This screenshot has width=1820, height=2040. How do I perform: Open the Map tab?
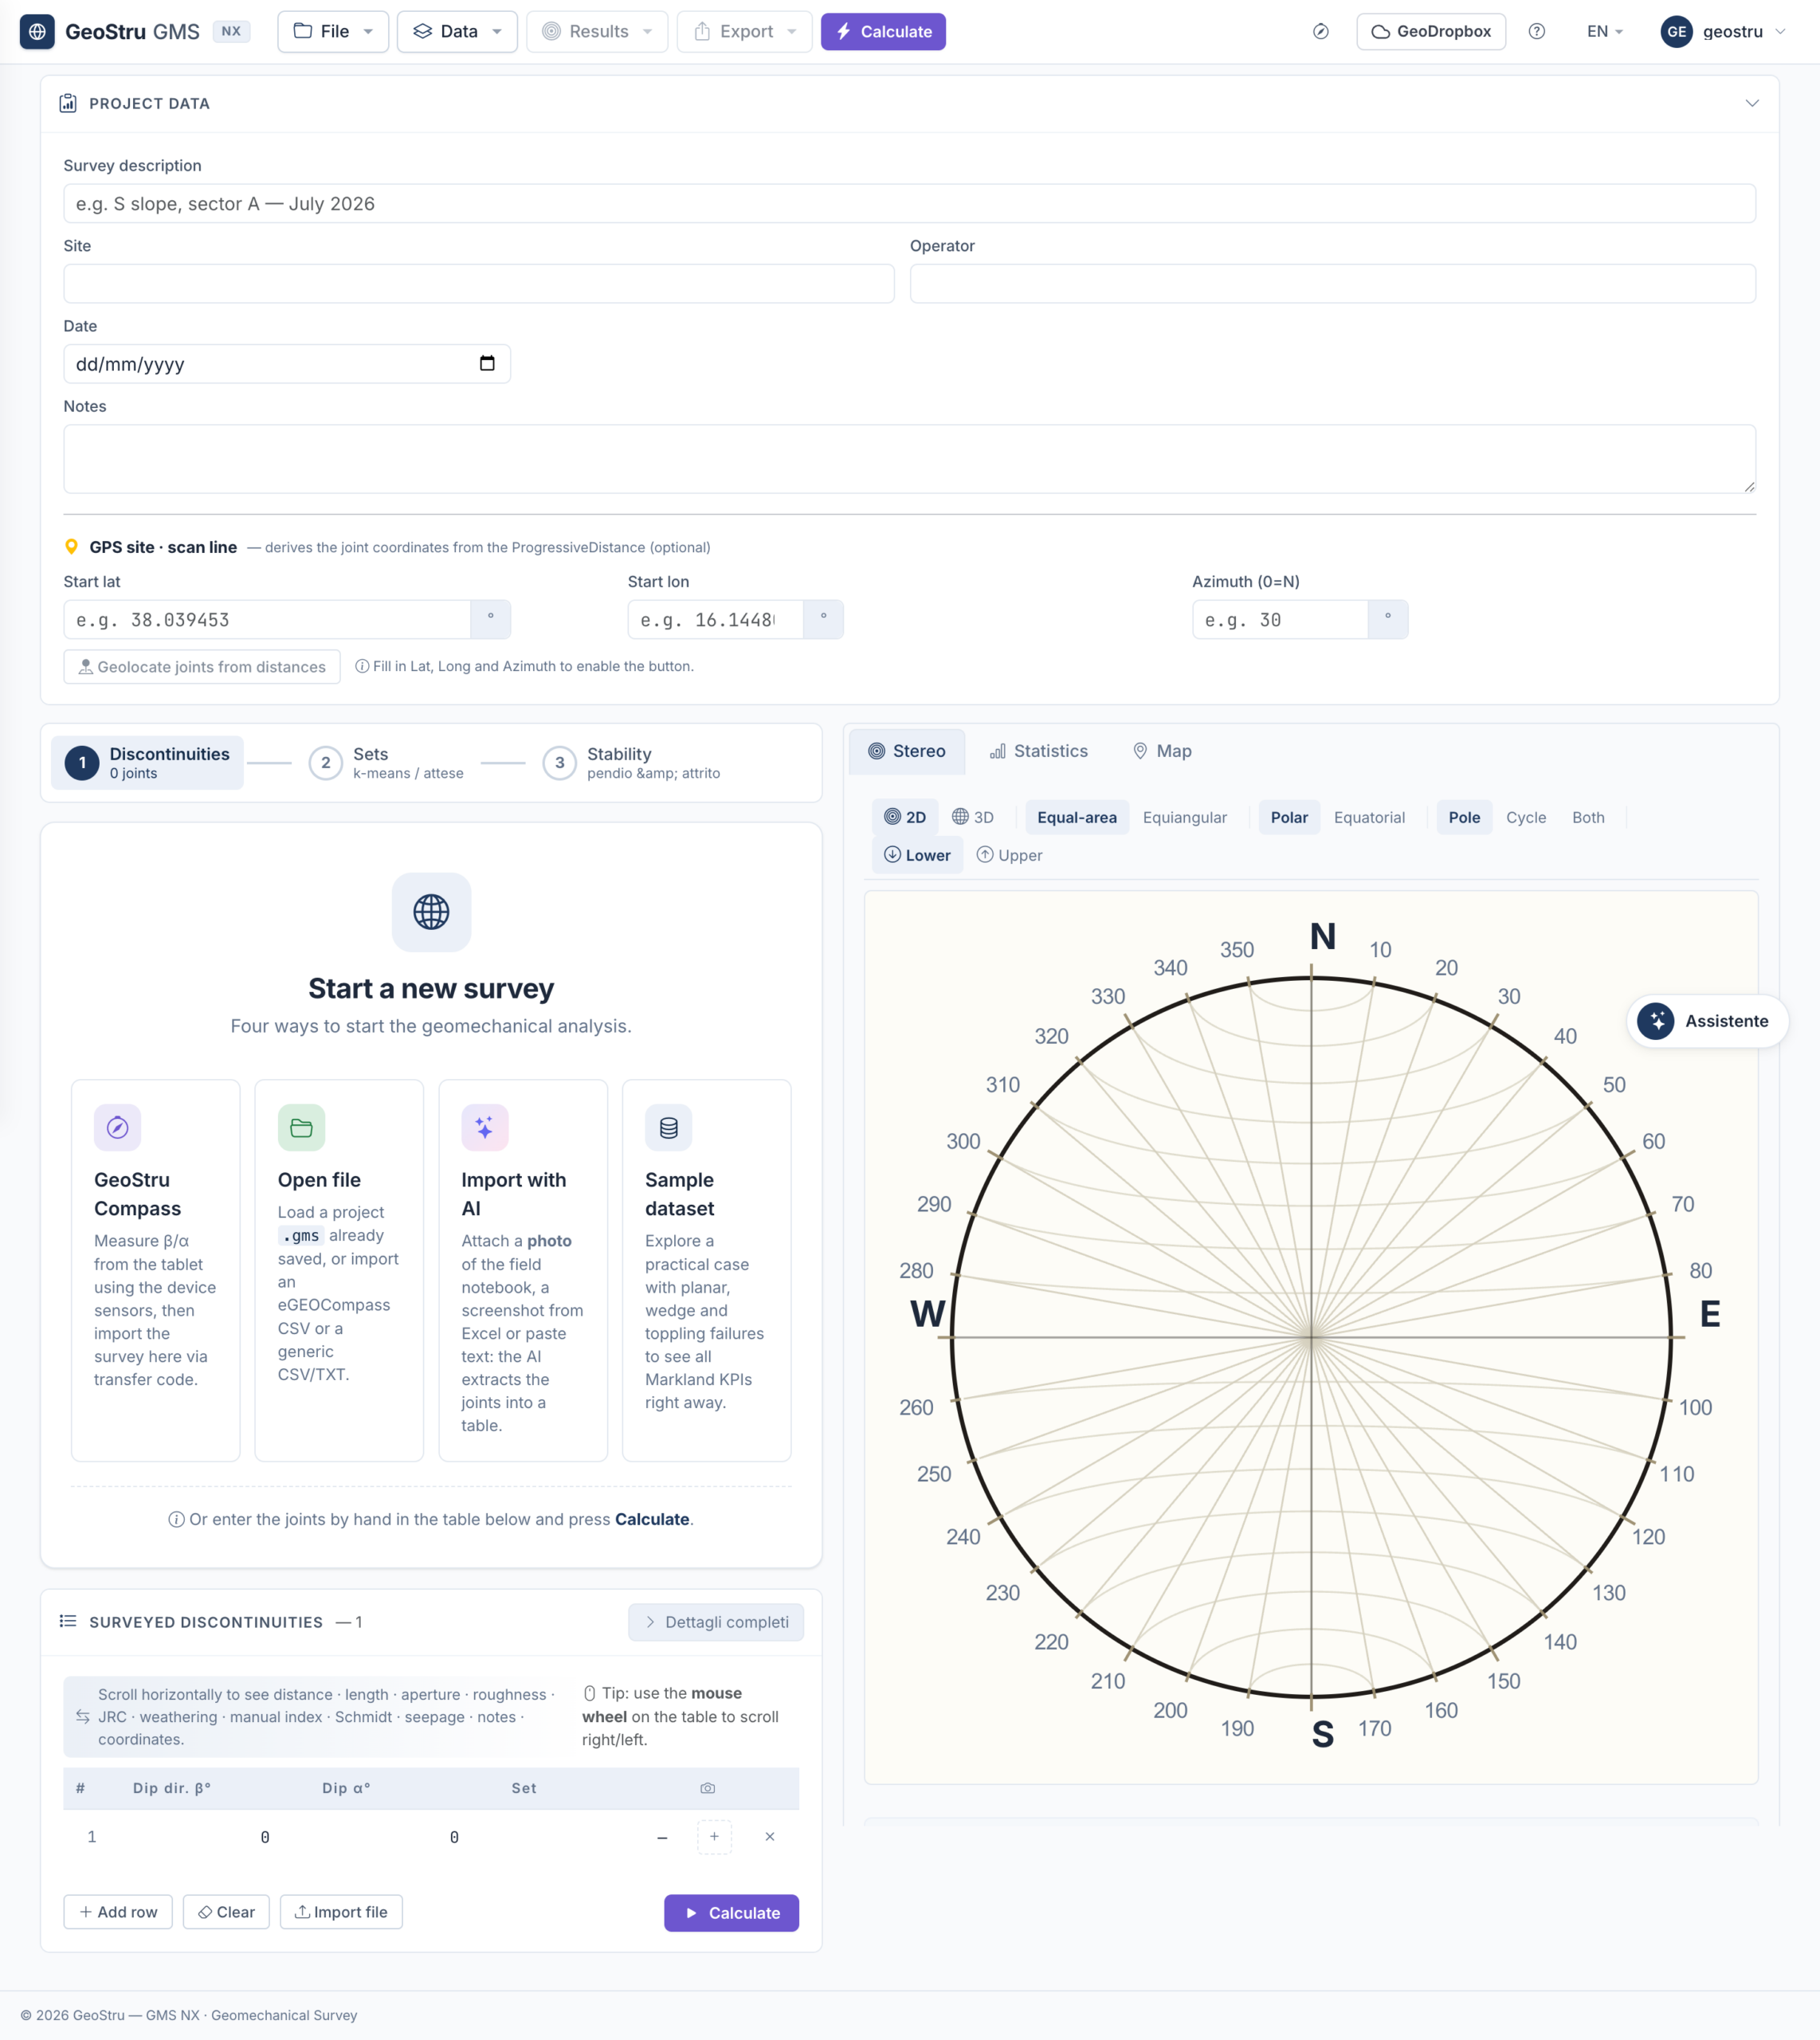point(1161,750)
